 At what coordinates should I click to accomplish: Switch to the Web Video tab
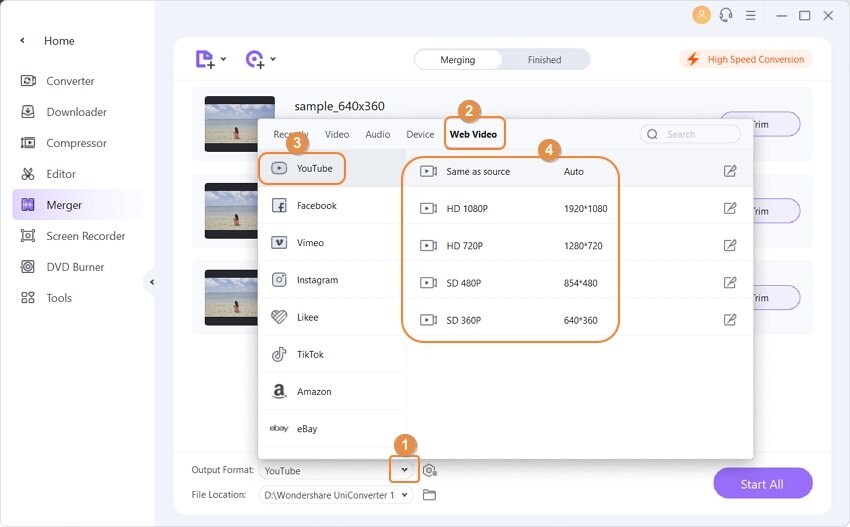(473, 134)
